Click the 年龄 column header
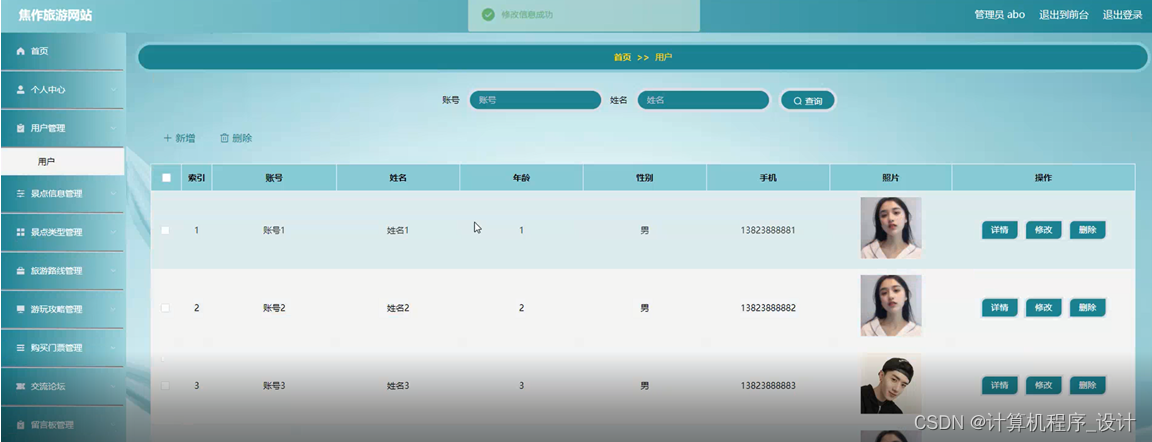Screen dimensions: 1152x442 click(521, 178)
